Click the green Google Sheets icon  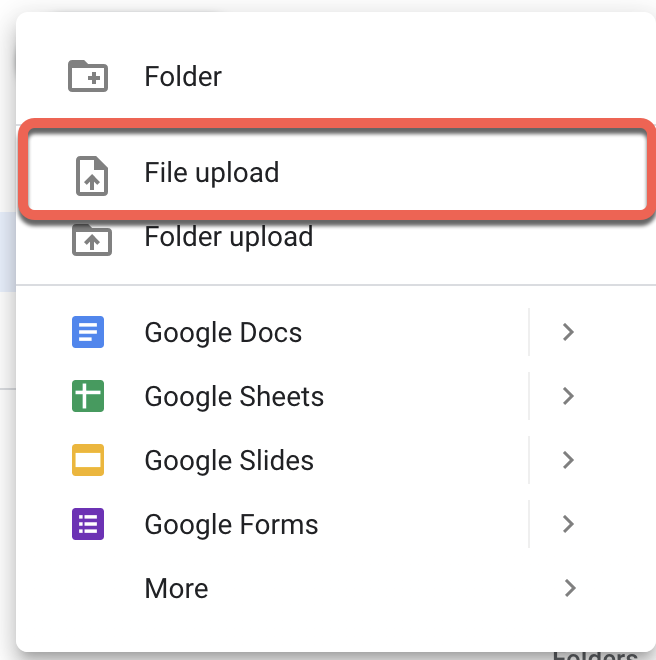pyautogui.click(x=88, y=396)
